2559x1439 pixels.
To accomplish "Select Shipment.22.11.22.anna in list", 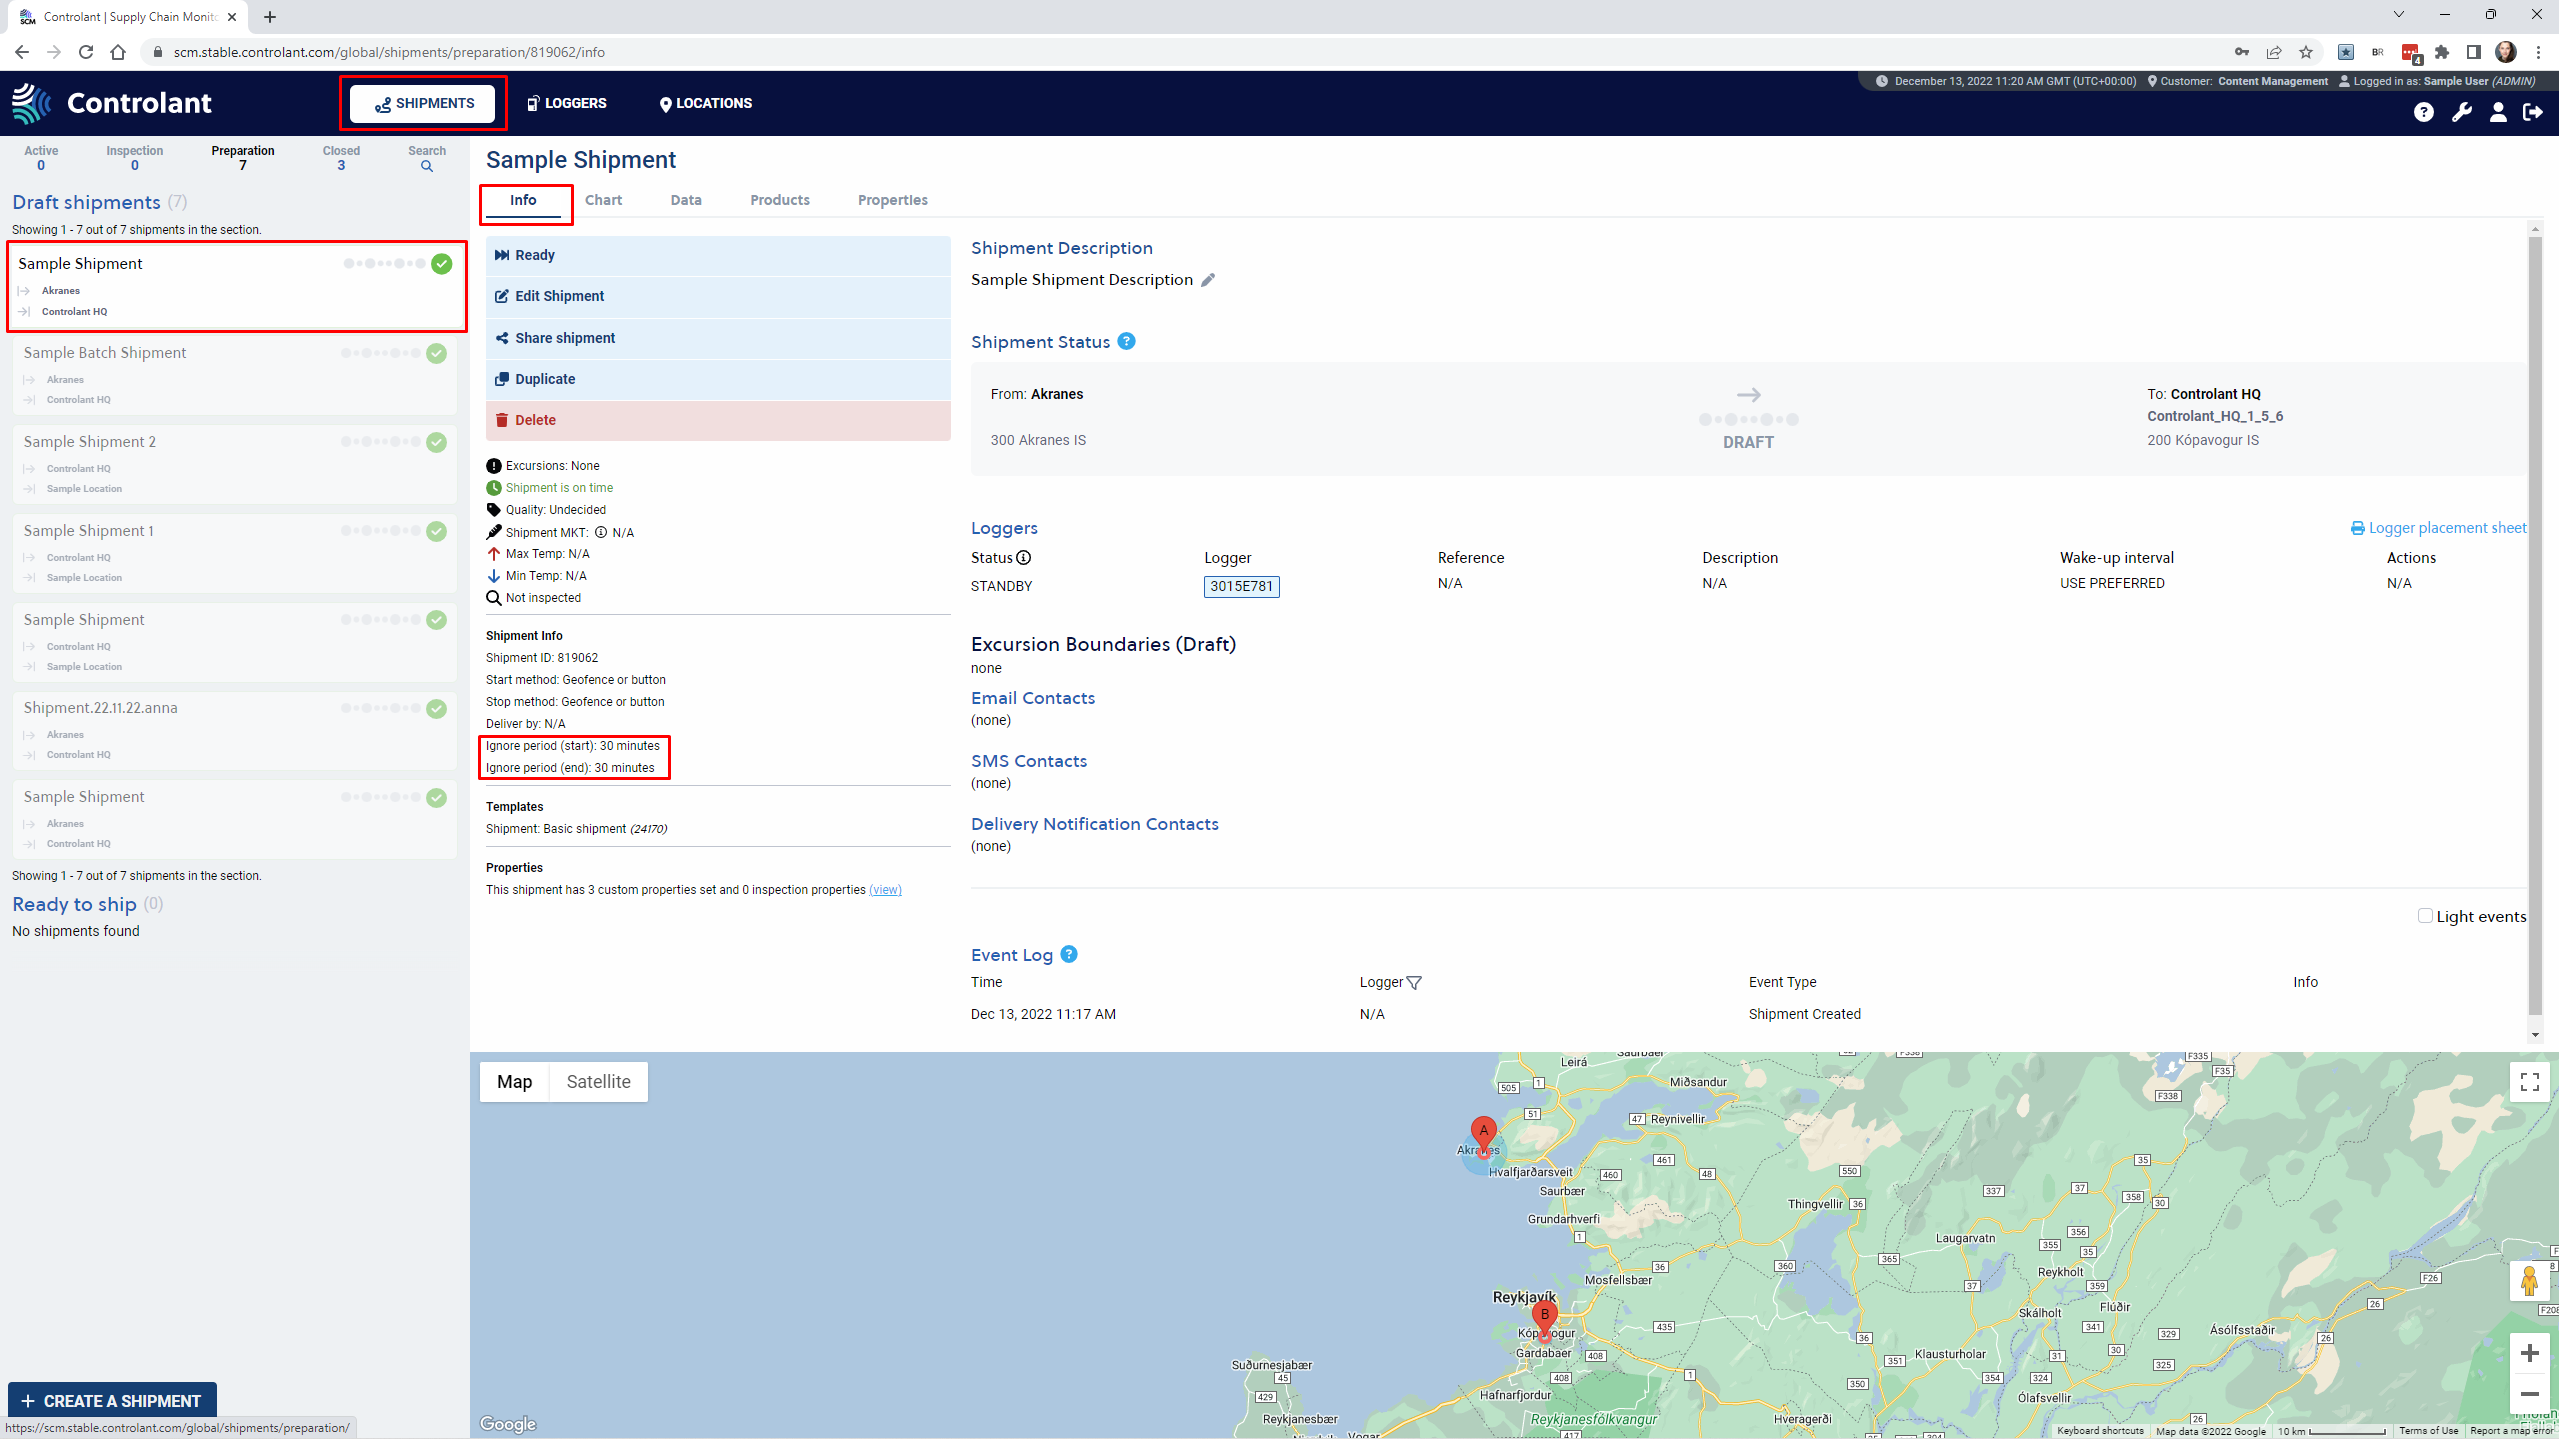I will [234, 730].
